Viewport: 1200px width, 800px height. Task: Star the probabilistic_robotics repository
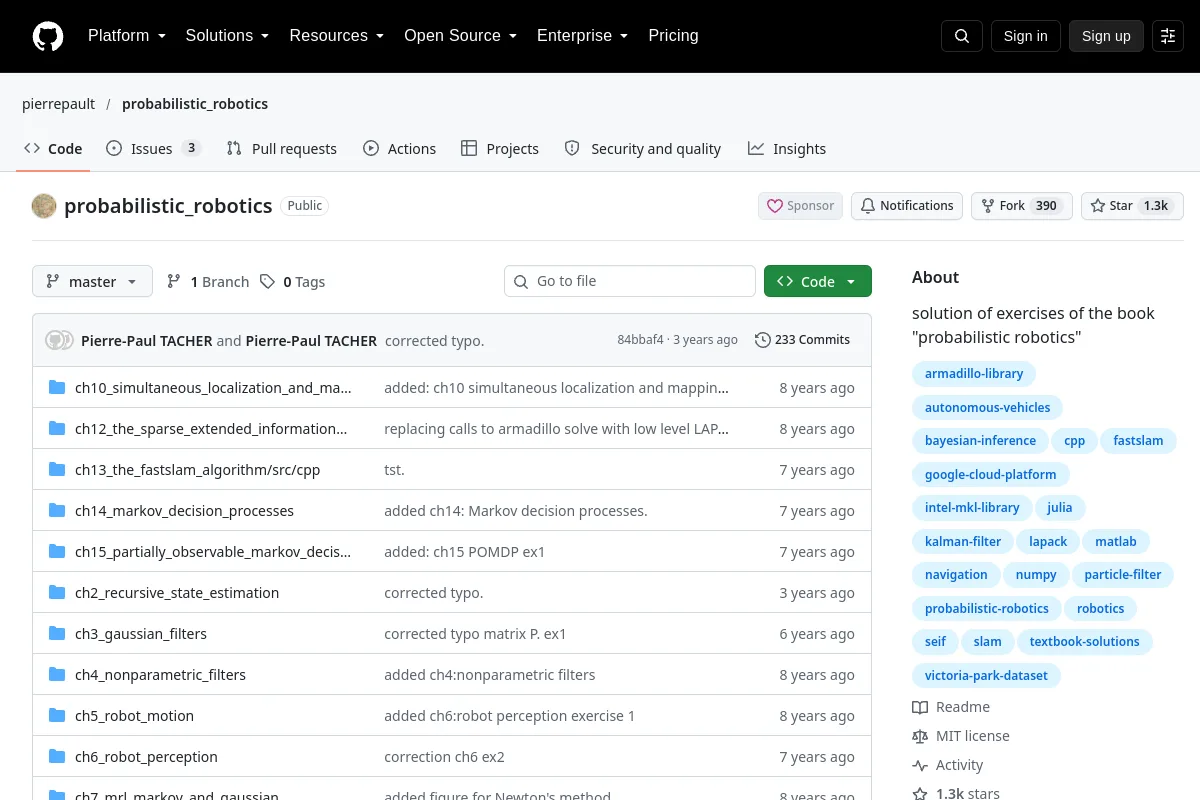(1132, 206)
